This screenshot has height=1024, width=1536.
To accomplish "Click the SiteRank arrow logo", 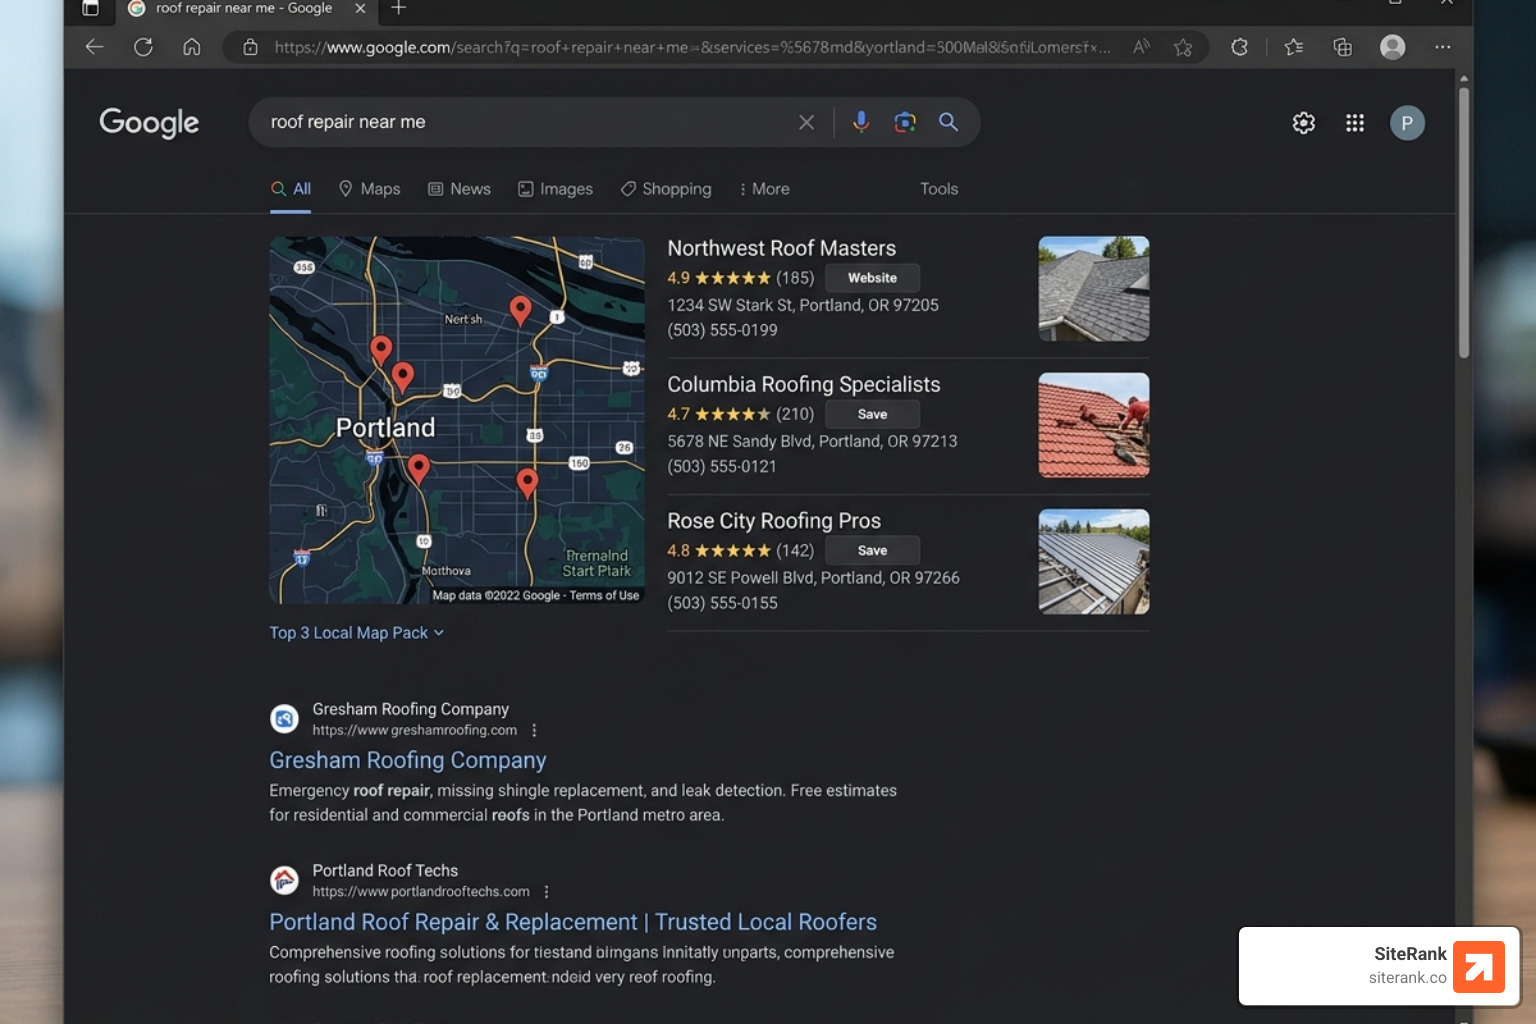I will [x=1479, y=967].
